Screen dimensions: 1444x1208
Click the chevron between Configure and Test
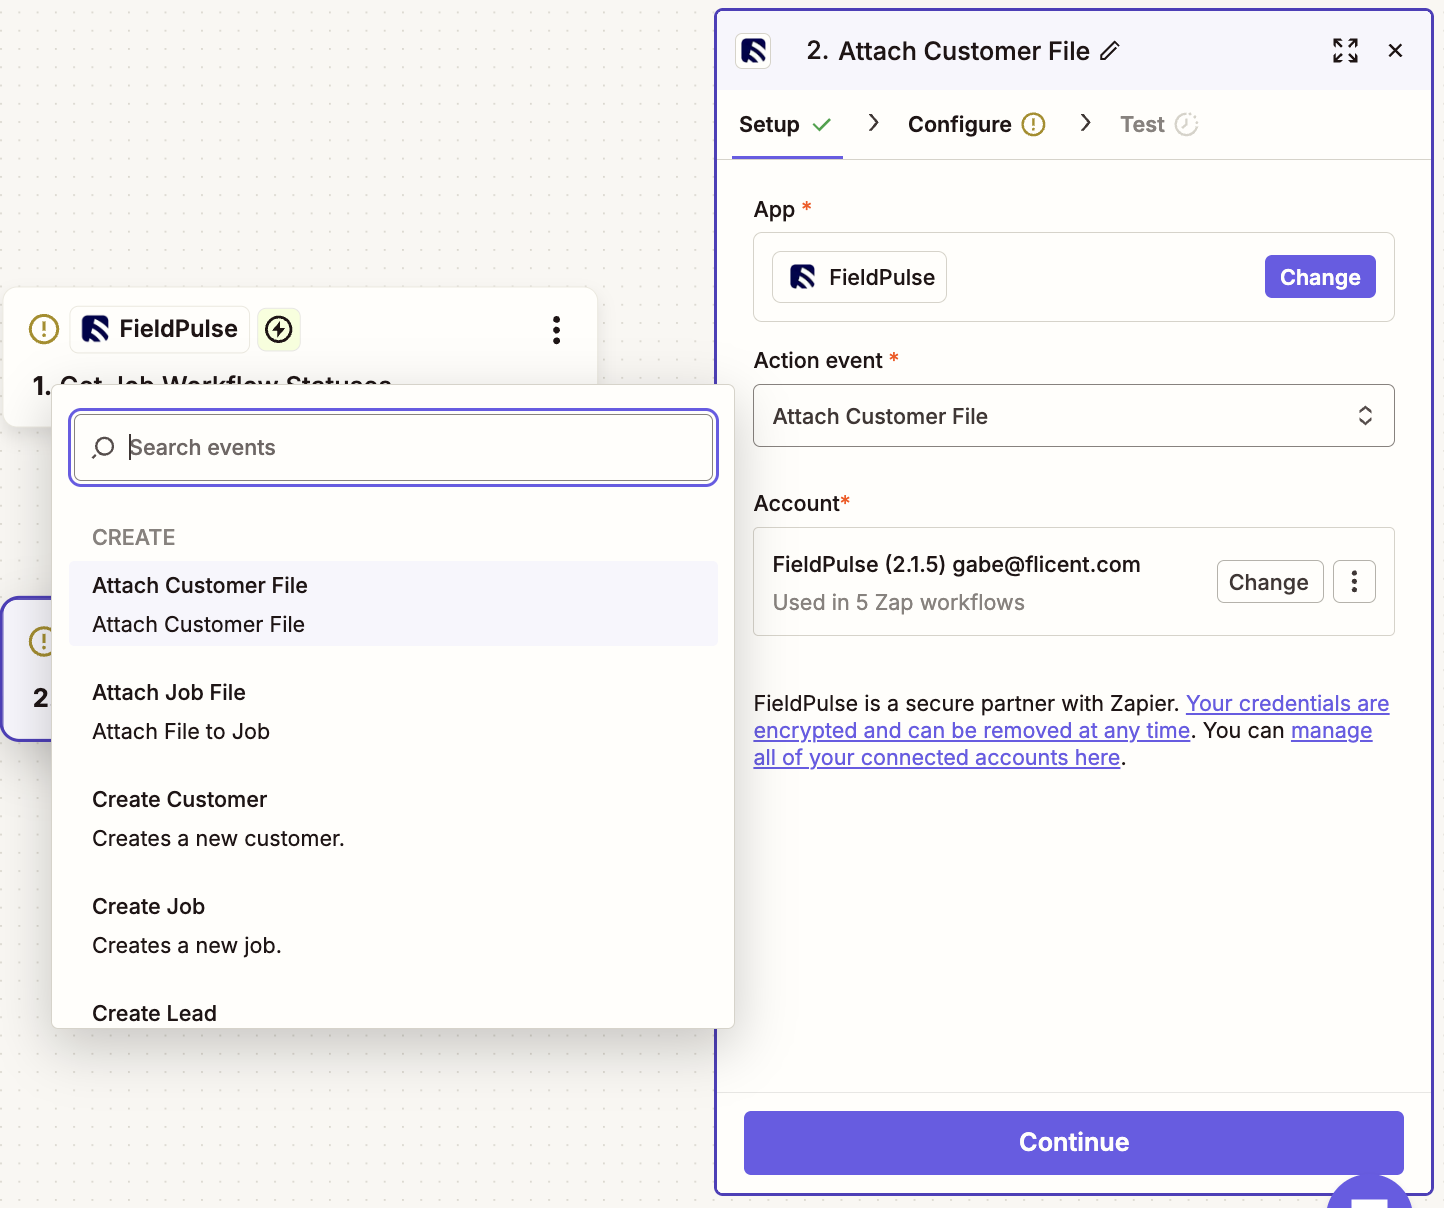coord(1085,123)
